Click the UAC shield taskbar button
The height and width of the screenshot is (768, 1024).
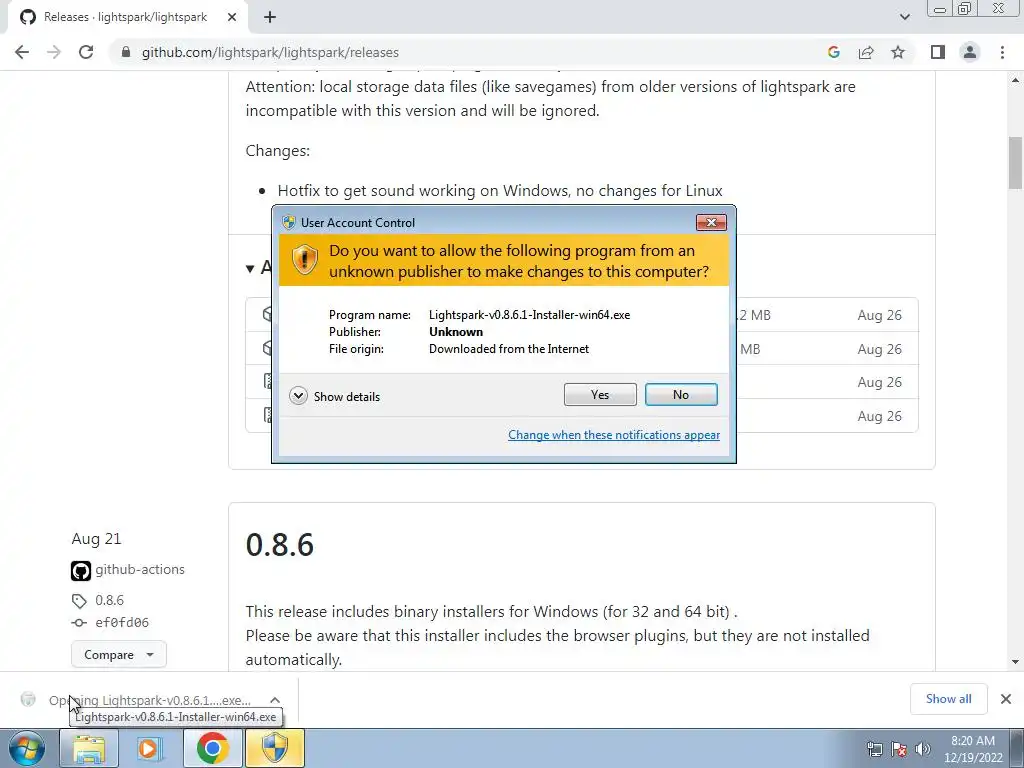click(274, 748)
